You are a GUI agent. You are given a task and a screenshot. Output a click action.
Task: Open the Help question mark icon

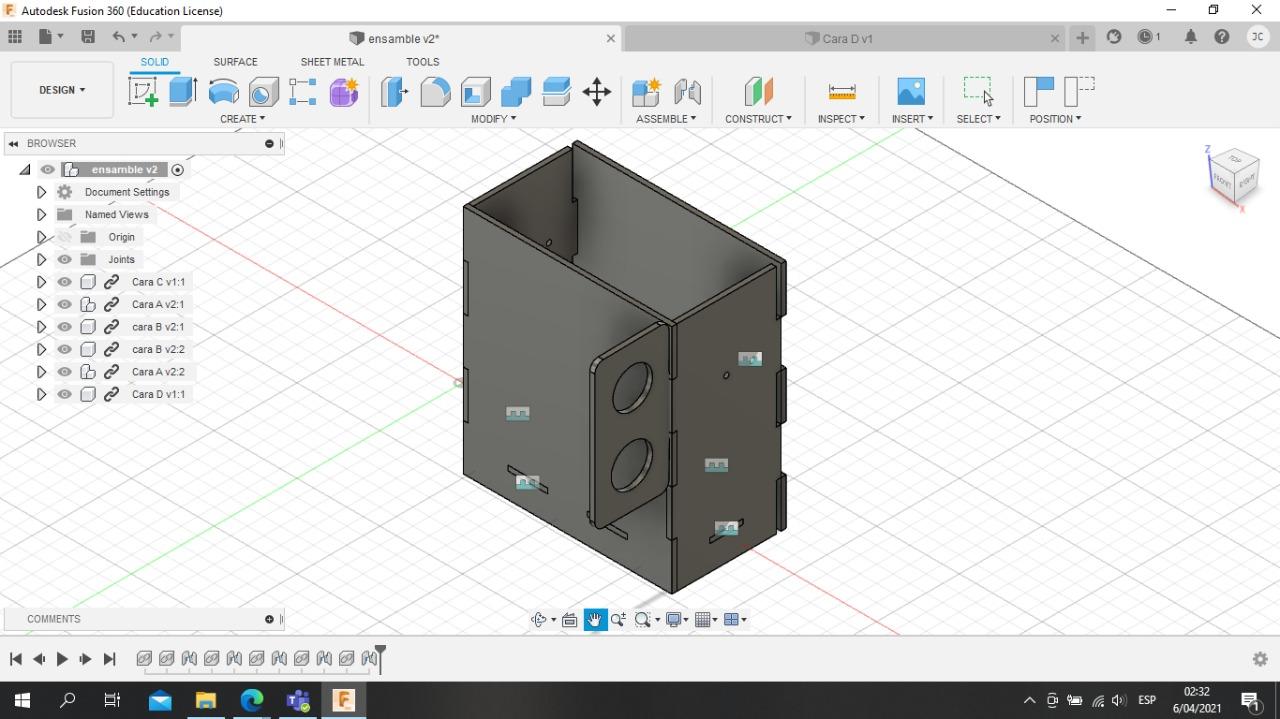coord(1222,37)
